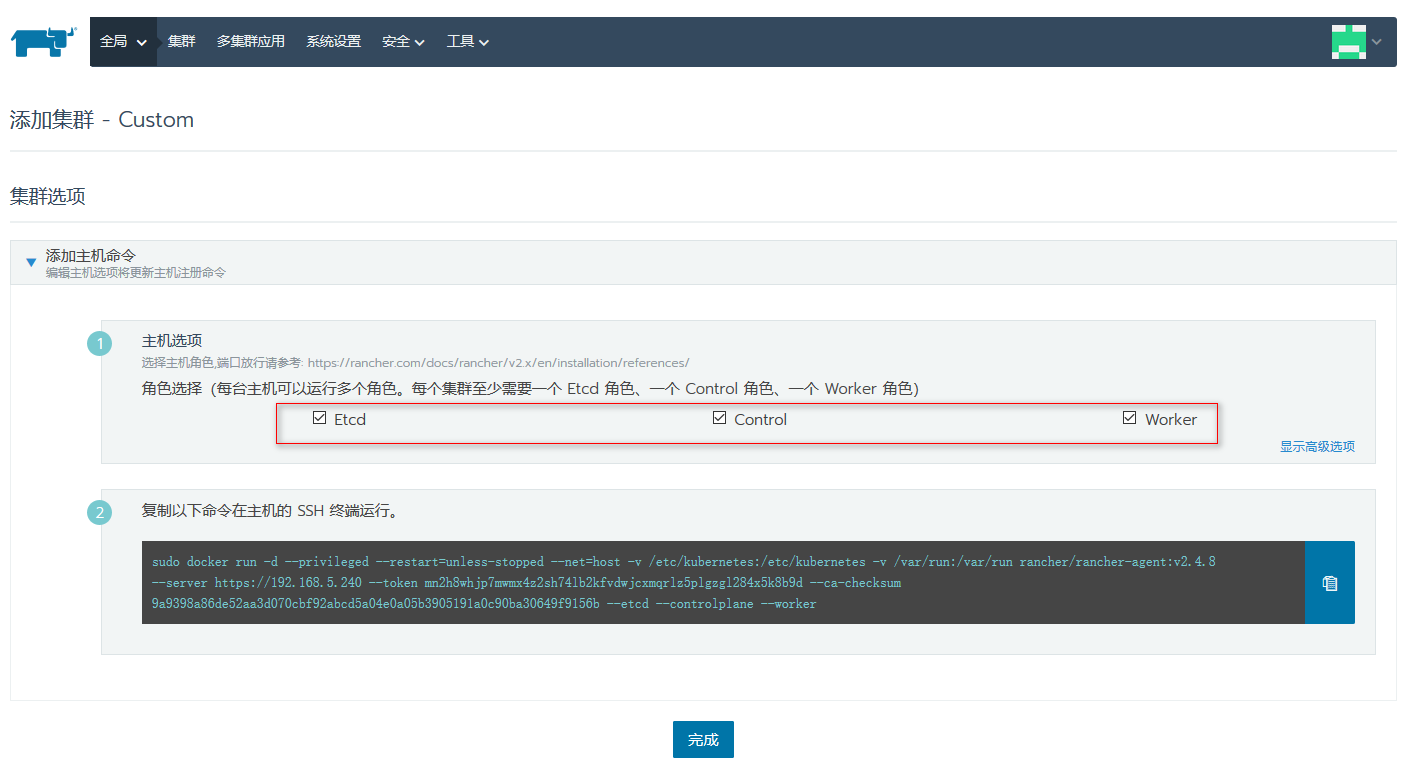The width and height of the screenshot is (1409, 768).
Task: Uncheck the Worker role checkbox
Action: 1130,418
